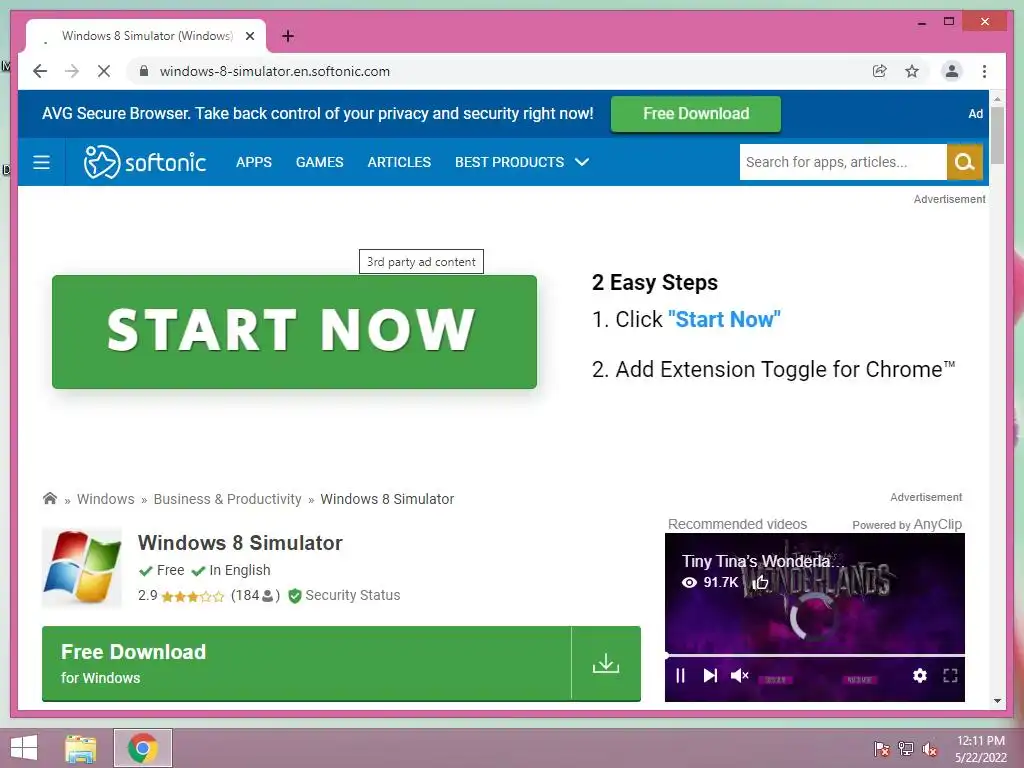Open Business & Productivity breadcrumb link
1024x768 pixels.
click(227, 499)
